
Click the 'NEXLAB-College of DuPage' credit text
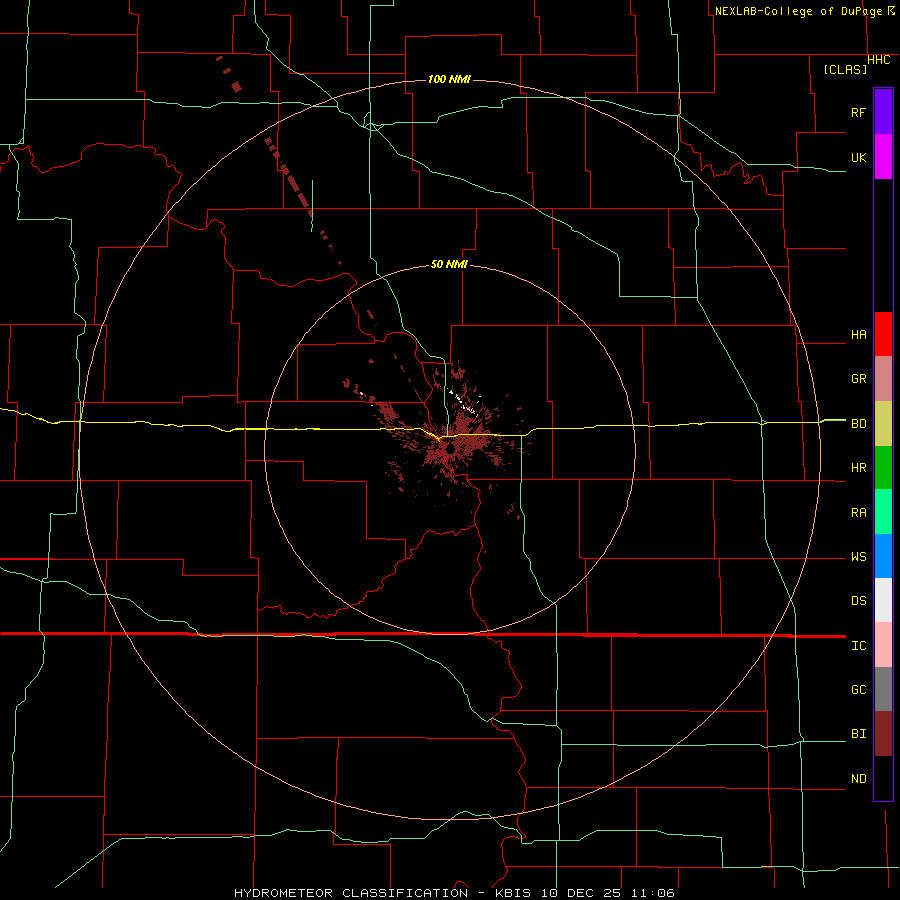click(x=799, y=11)
